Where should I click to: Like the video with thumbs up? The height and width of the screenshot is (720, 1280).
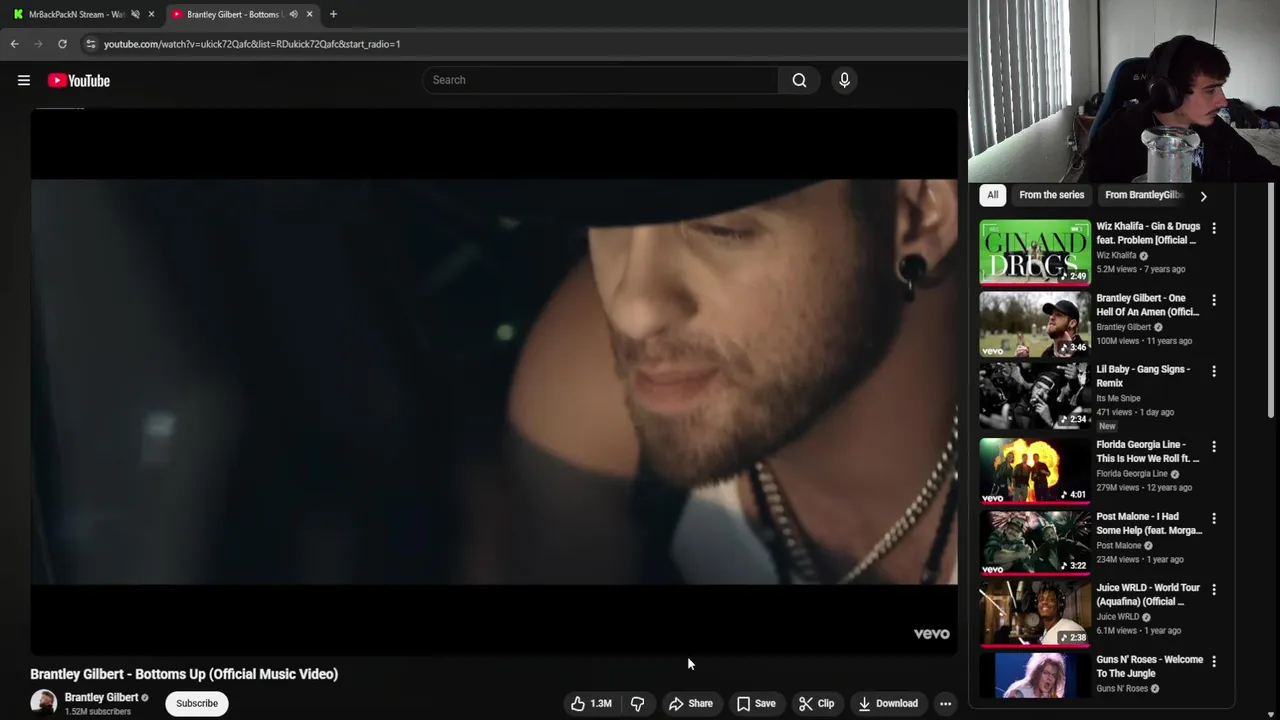591,703
